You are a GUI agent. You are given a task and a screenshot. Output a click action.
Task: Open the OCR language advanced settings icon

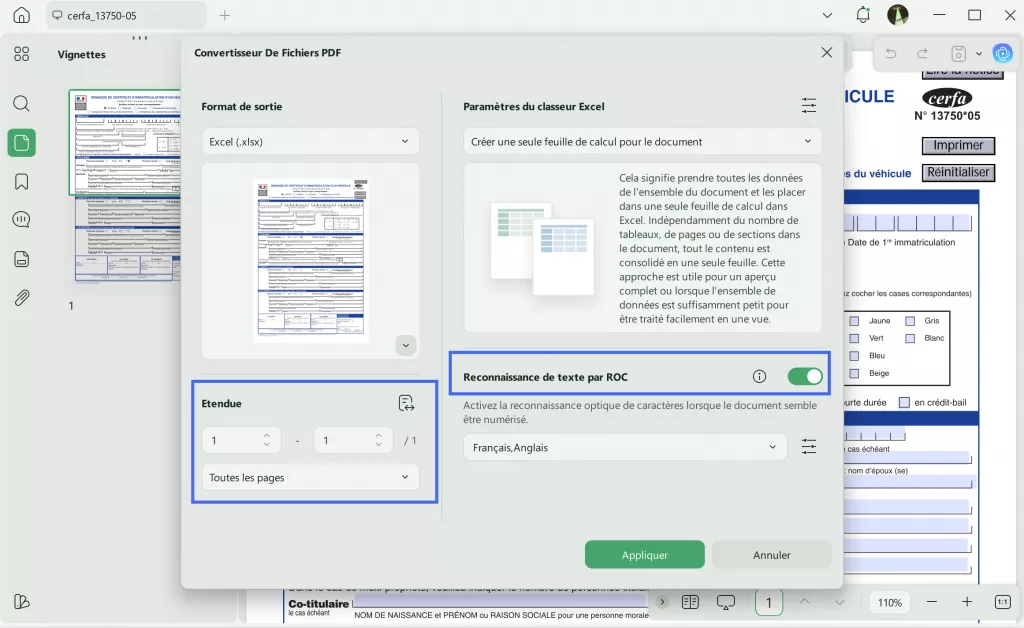(x=809, y=447)
